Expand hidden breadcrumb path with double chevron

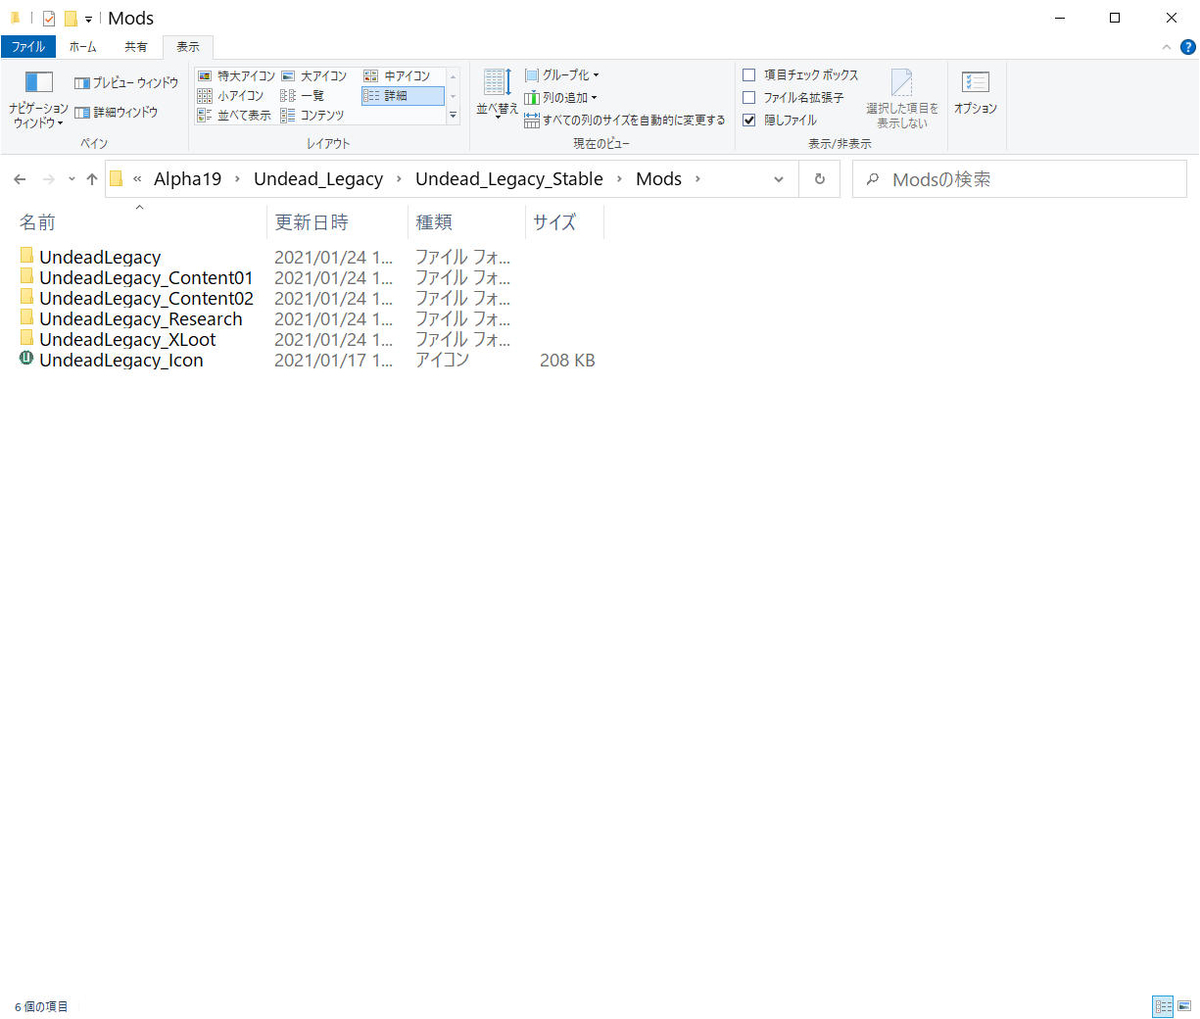pyautogui.click(x=137, y=179)
